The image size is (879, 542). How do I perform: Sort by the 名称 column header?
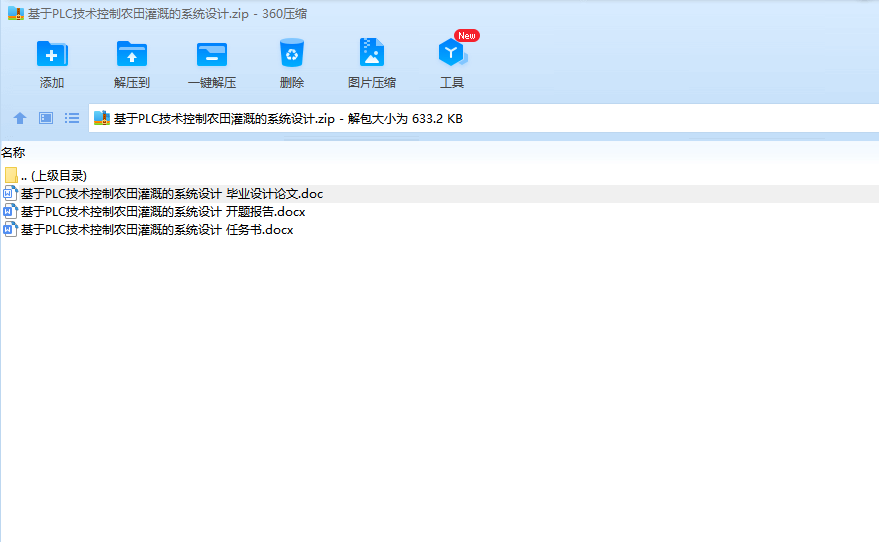13,152
